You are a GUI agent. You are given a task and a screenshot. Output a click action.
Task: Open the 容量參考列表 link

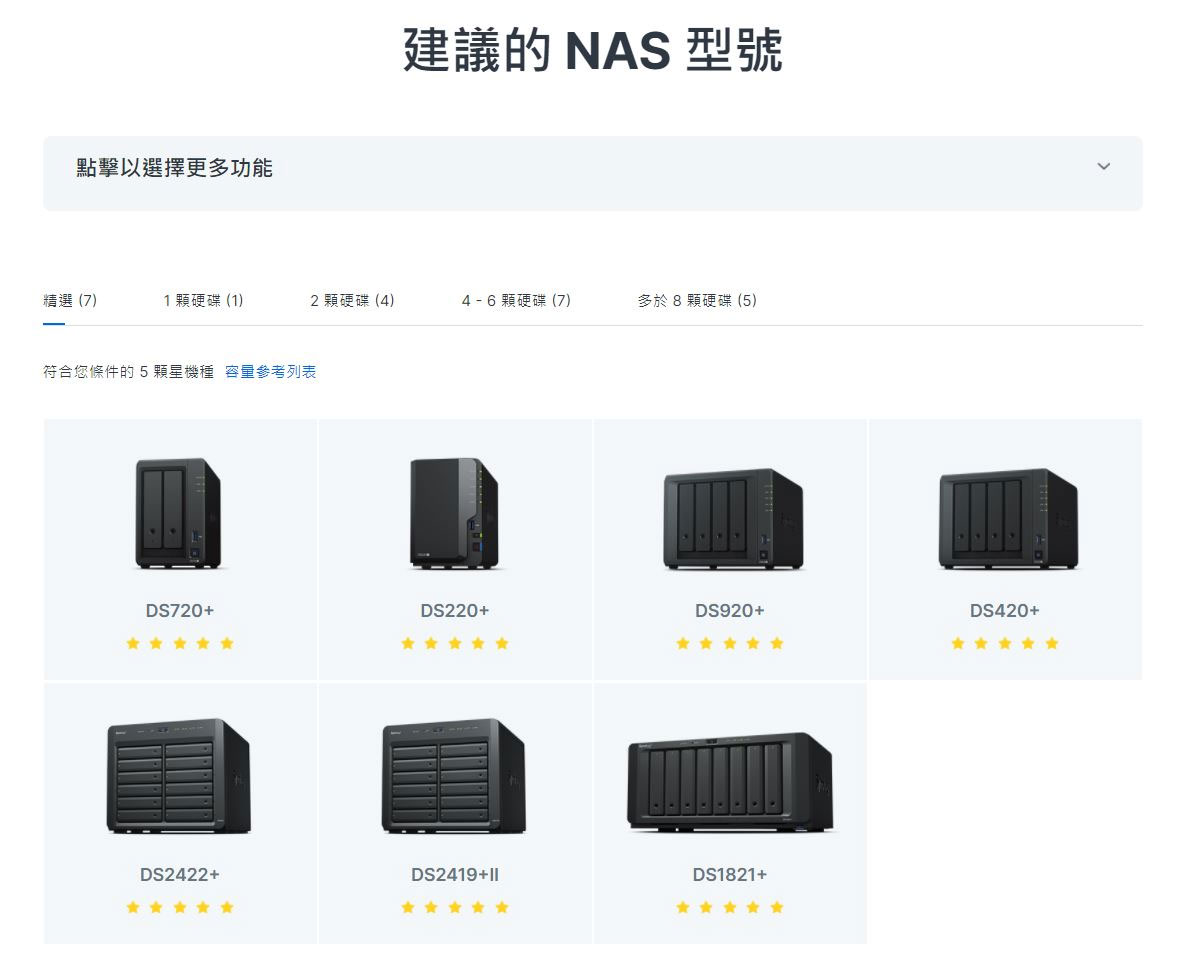click(270, 371)
